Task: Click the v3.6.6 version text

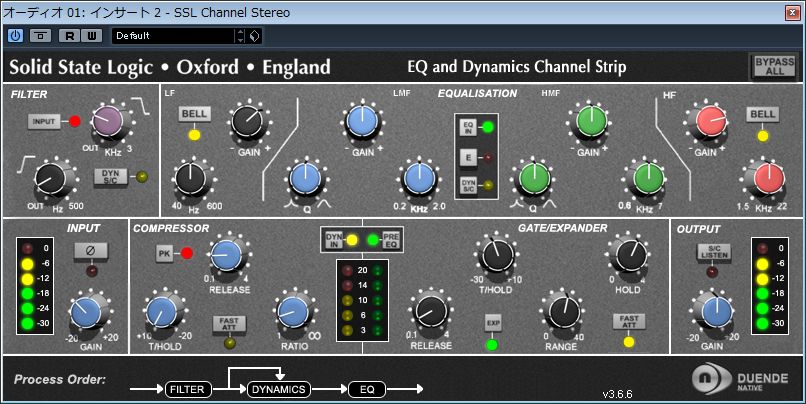Action: tap(617, 394)
